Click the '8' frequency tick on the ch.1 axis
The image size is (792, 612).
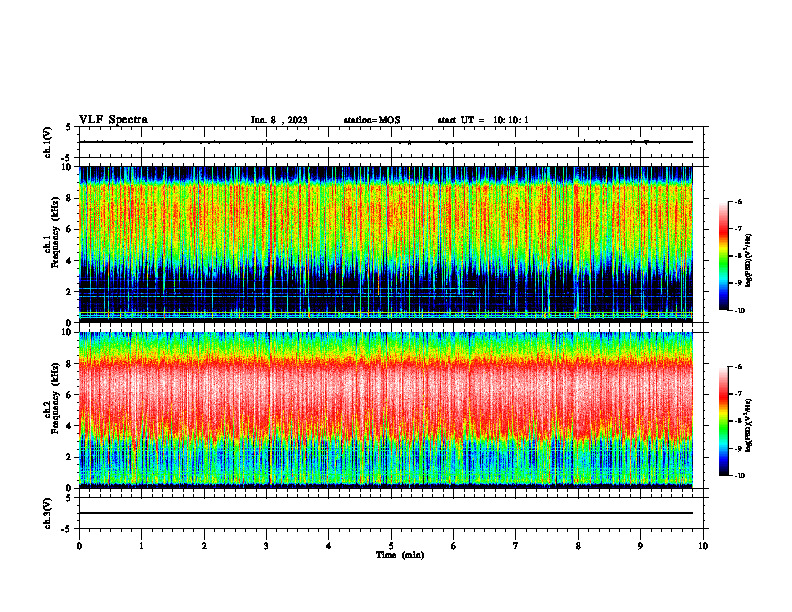point(69,198)
